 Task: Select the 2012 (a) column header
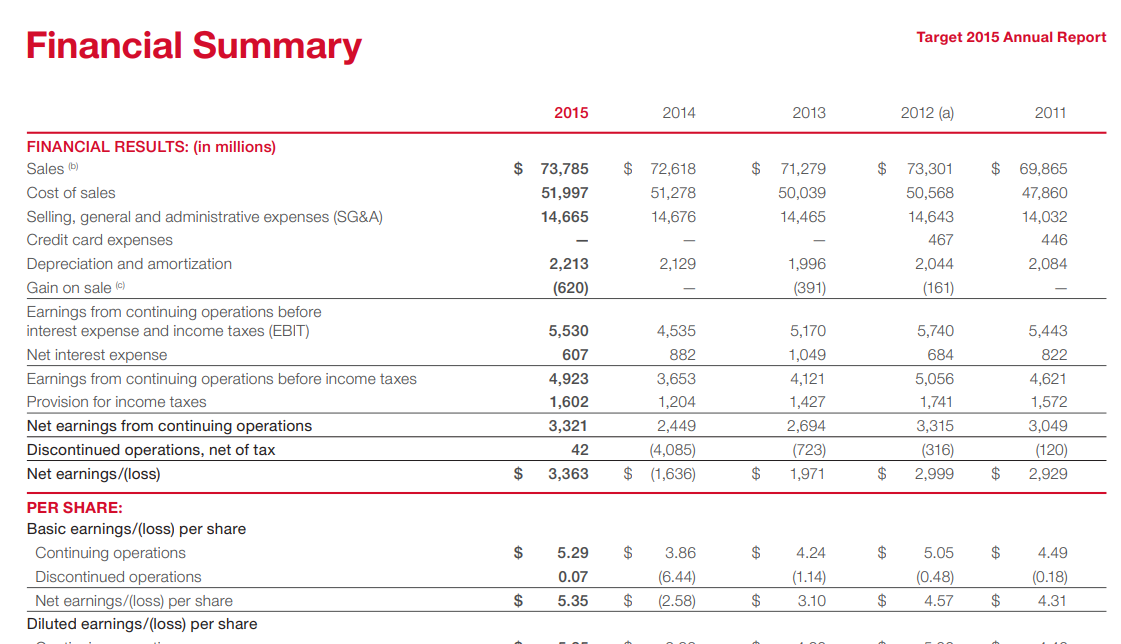pyautogui.click(x=927, y=113)
